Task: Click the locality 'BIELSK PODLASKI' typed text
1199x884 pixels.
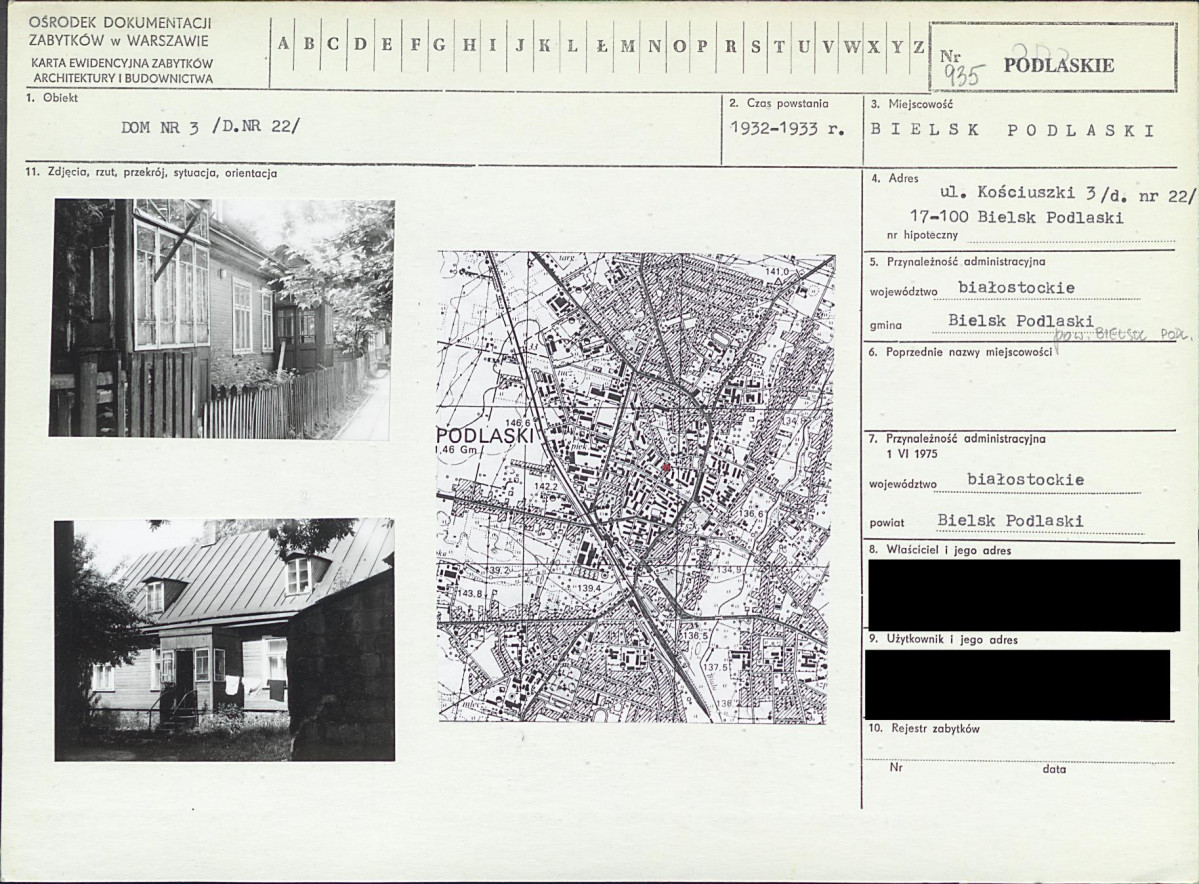Action: tap(1012, 130)
